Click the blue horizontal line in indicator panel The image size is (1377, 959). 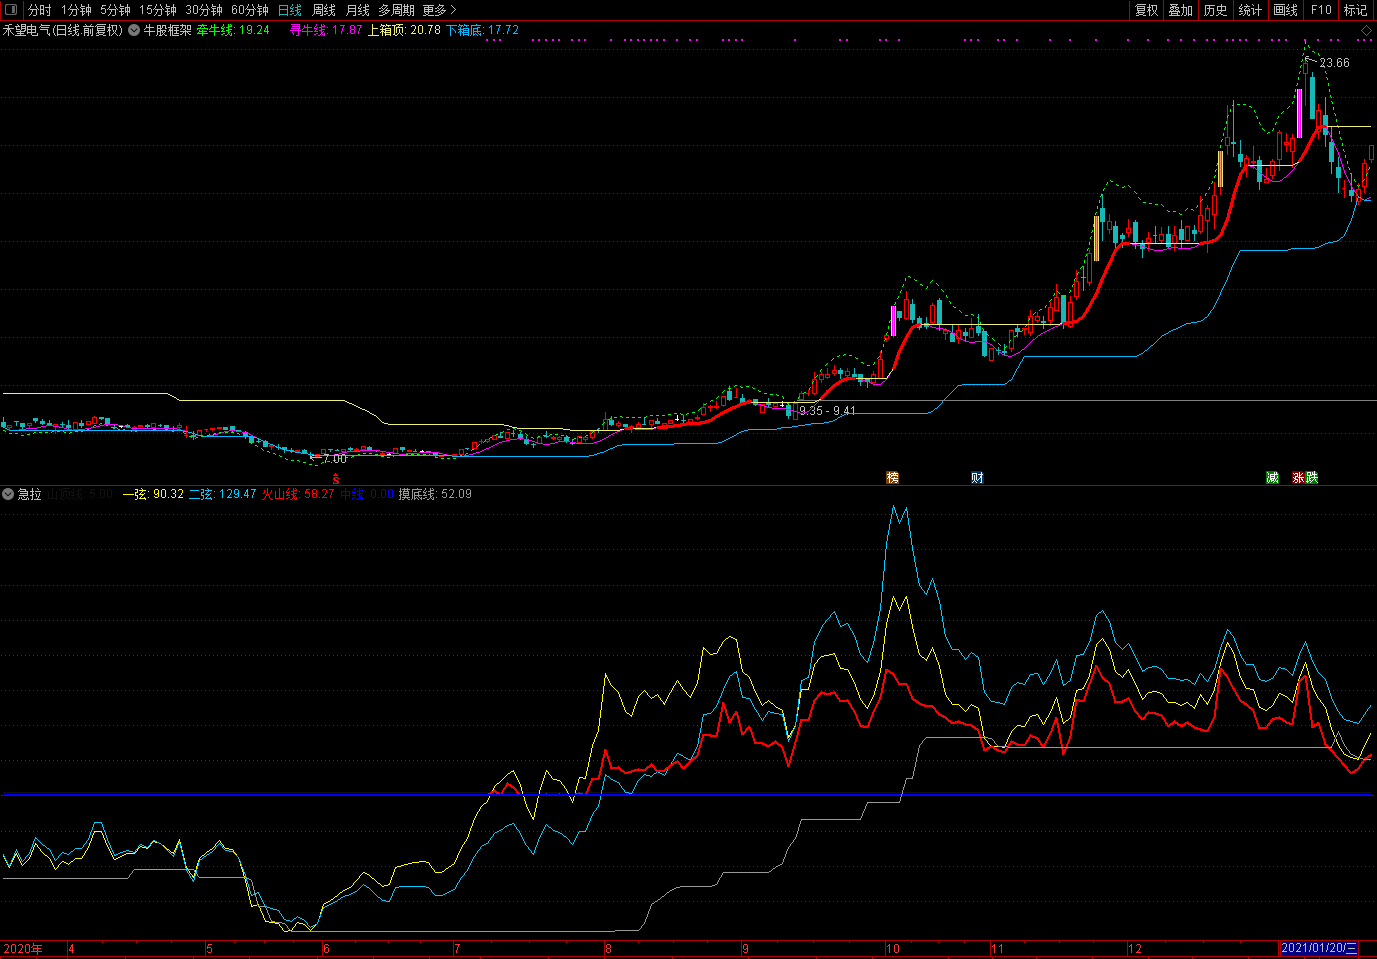coord(688,795)
